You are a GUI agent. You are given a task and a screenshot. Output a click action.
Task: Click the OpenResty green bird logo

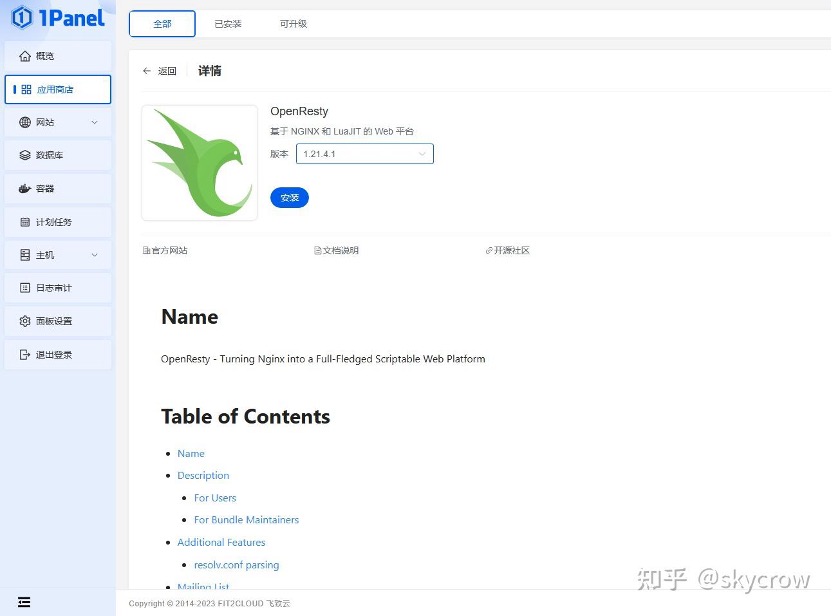click(x=200, y=162)
